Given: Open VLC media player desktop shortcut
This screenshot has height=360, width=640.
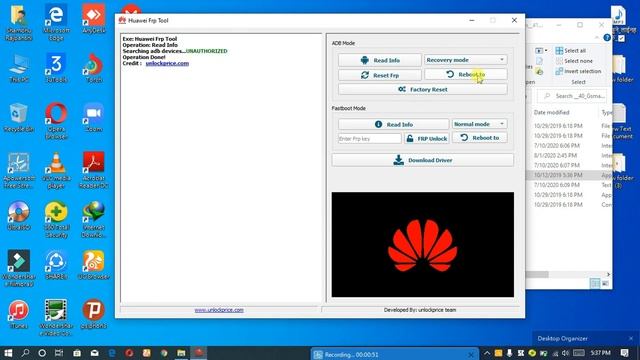Looking at the screenshot, I should point(56,170).
